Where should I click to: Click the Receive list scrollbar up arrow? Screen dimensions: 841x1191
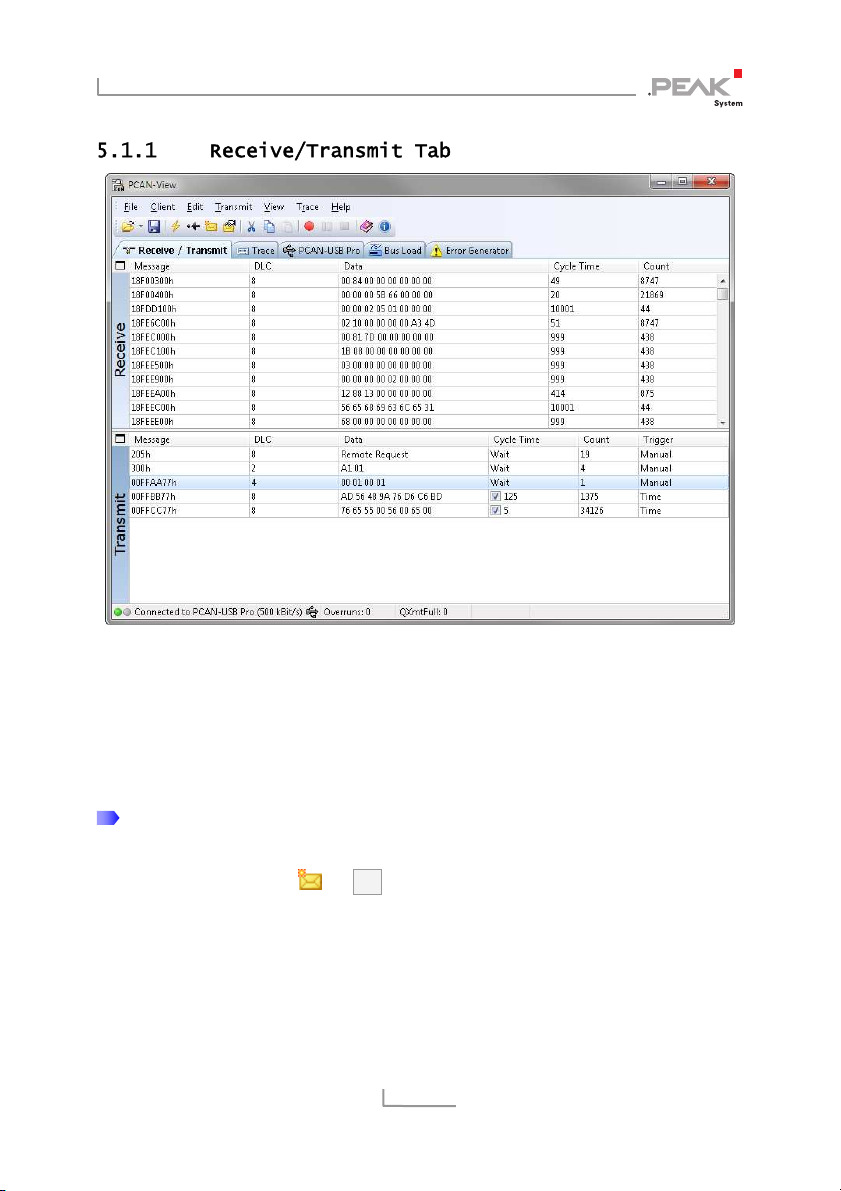[x=722, y=280]
